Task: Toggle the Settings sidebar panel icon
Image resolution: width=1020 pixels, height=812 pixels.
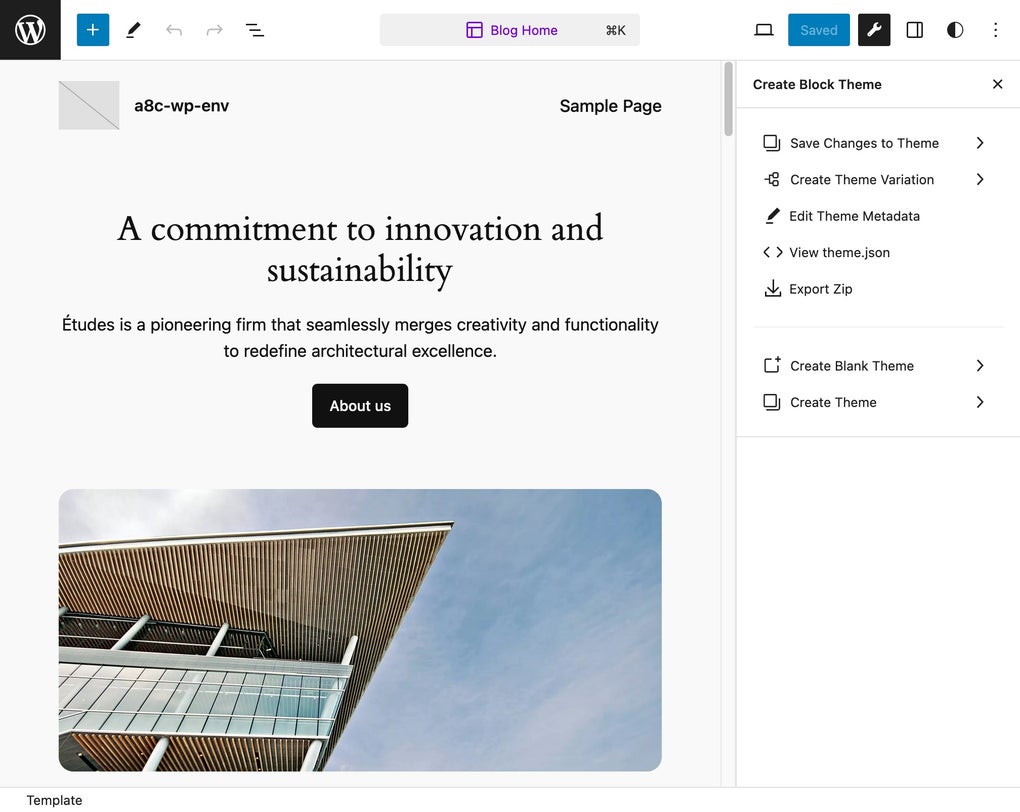Action: point(914,30)
